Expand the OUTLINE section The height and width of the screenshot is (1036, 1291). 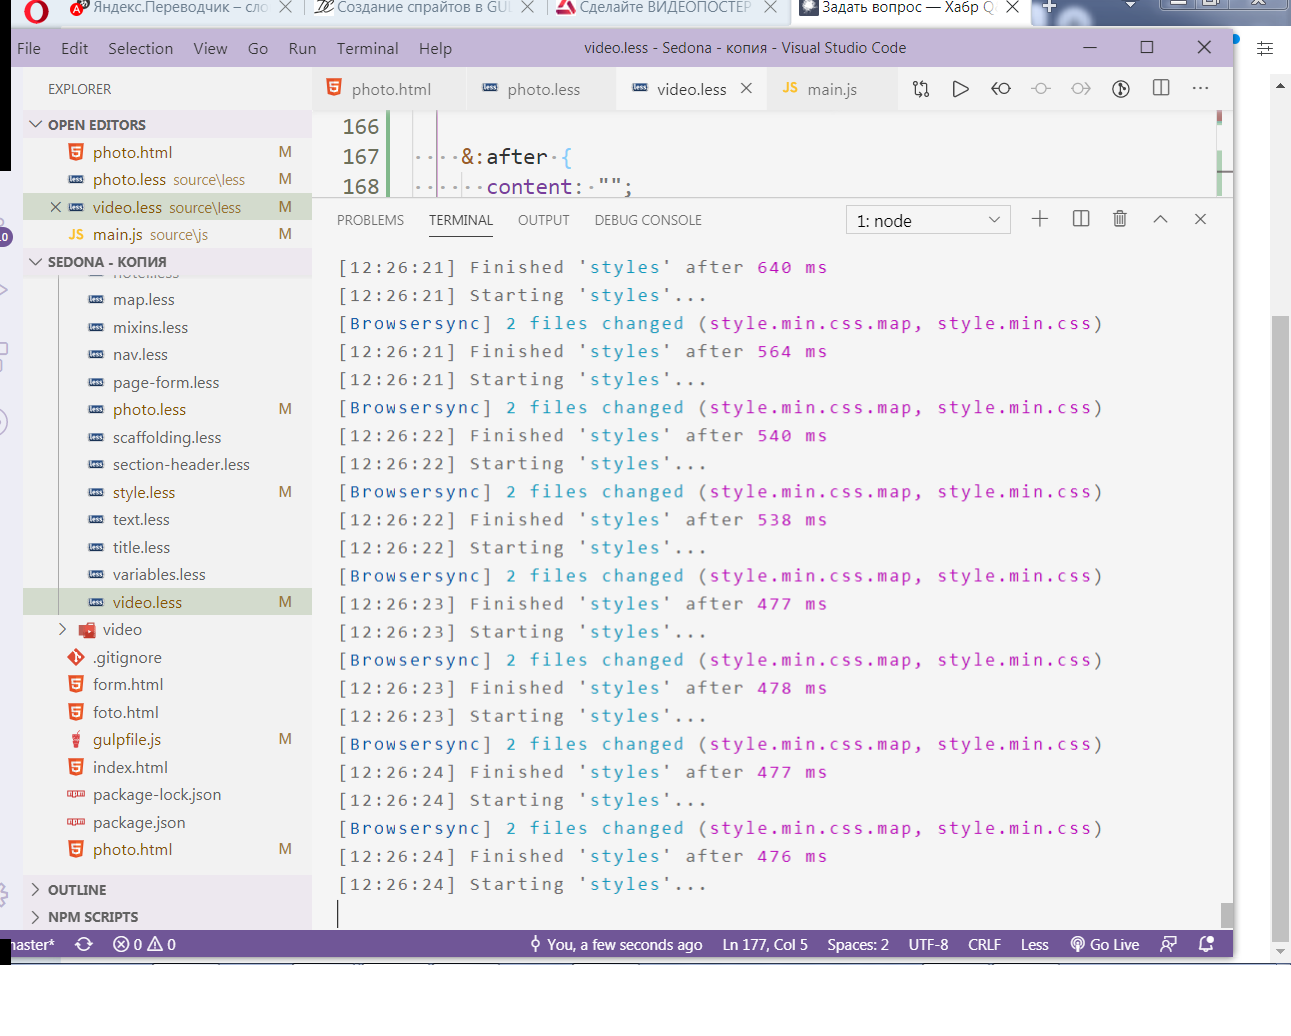(x=167, y=889)
